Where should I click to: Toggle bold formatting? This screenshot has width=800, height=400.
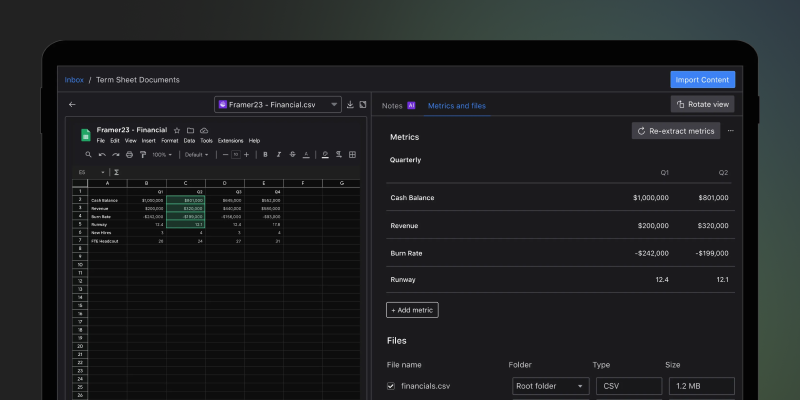tap(265, 155)
